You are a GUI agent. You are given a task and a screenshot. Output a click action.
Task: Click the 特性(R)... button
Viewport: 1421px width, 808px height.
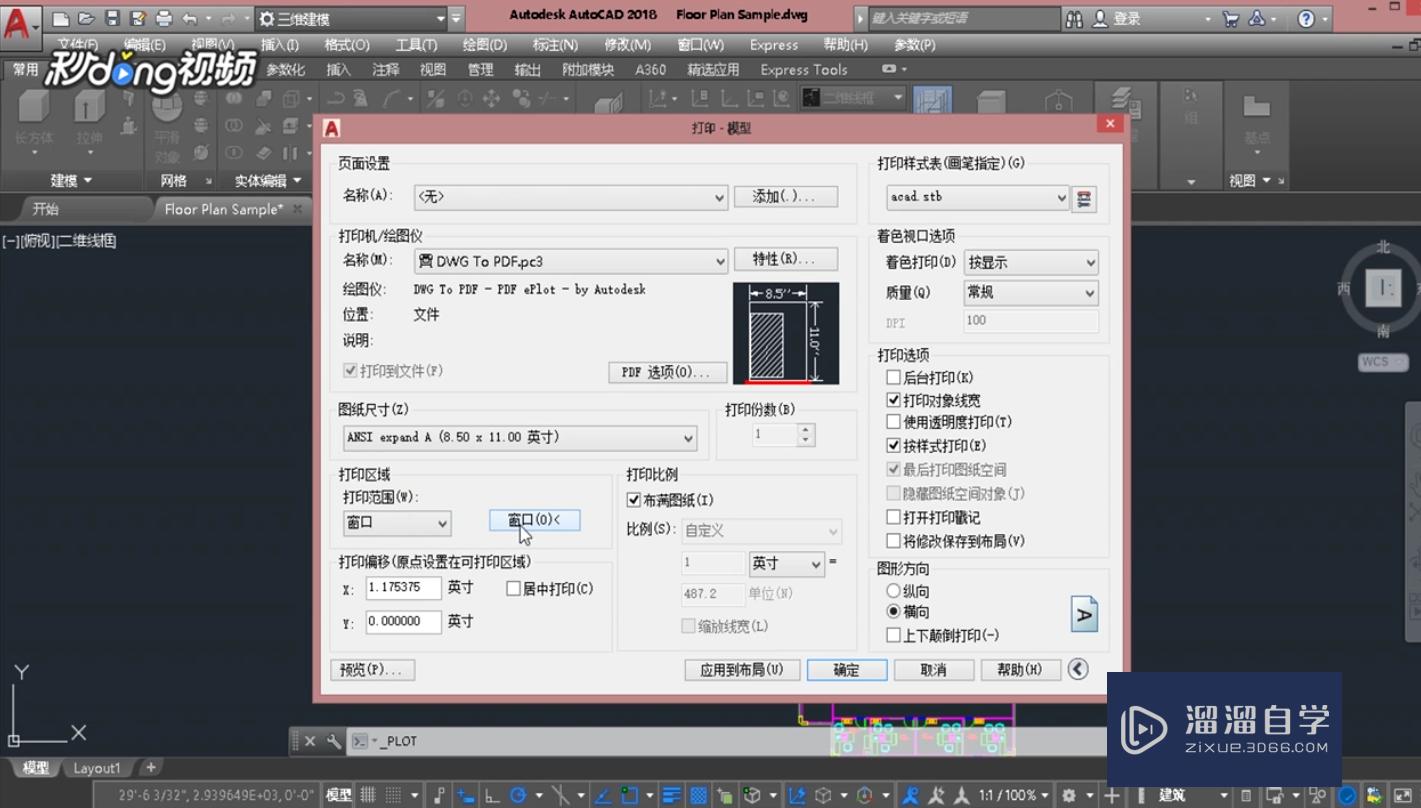[x=786, y=259]
